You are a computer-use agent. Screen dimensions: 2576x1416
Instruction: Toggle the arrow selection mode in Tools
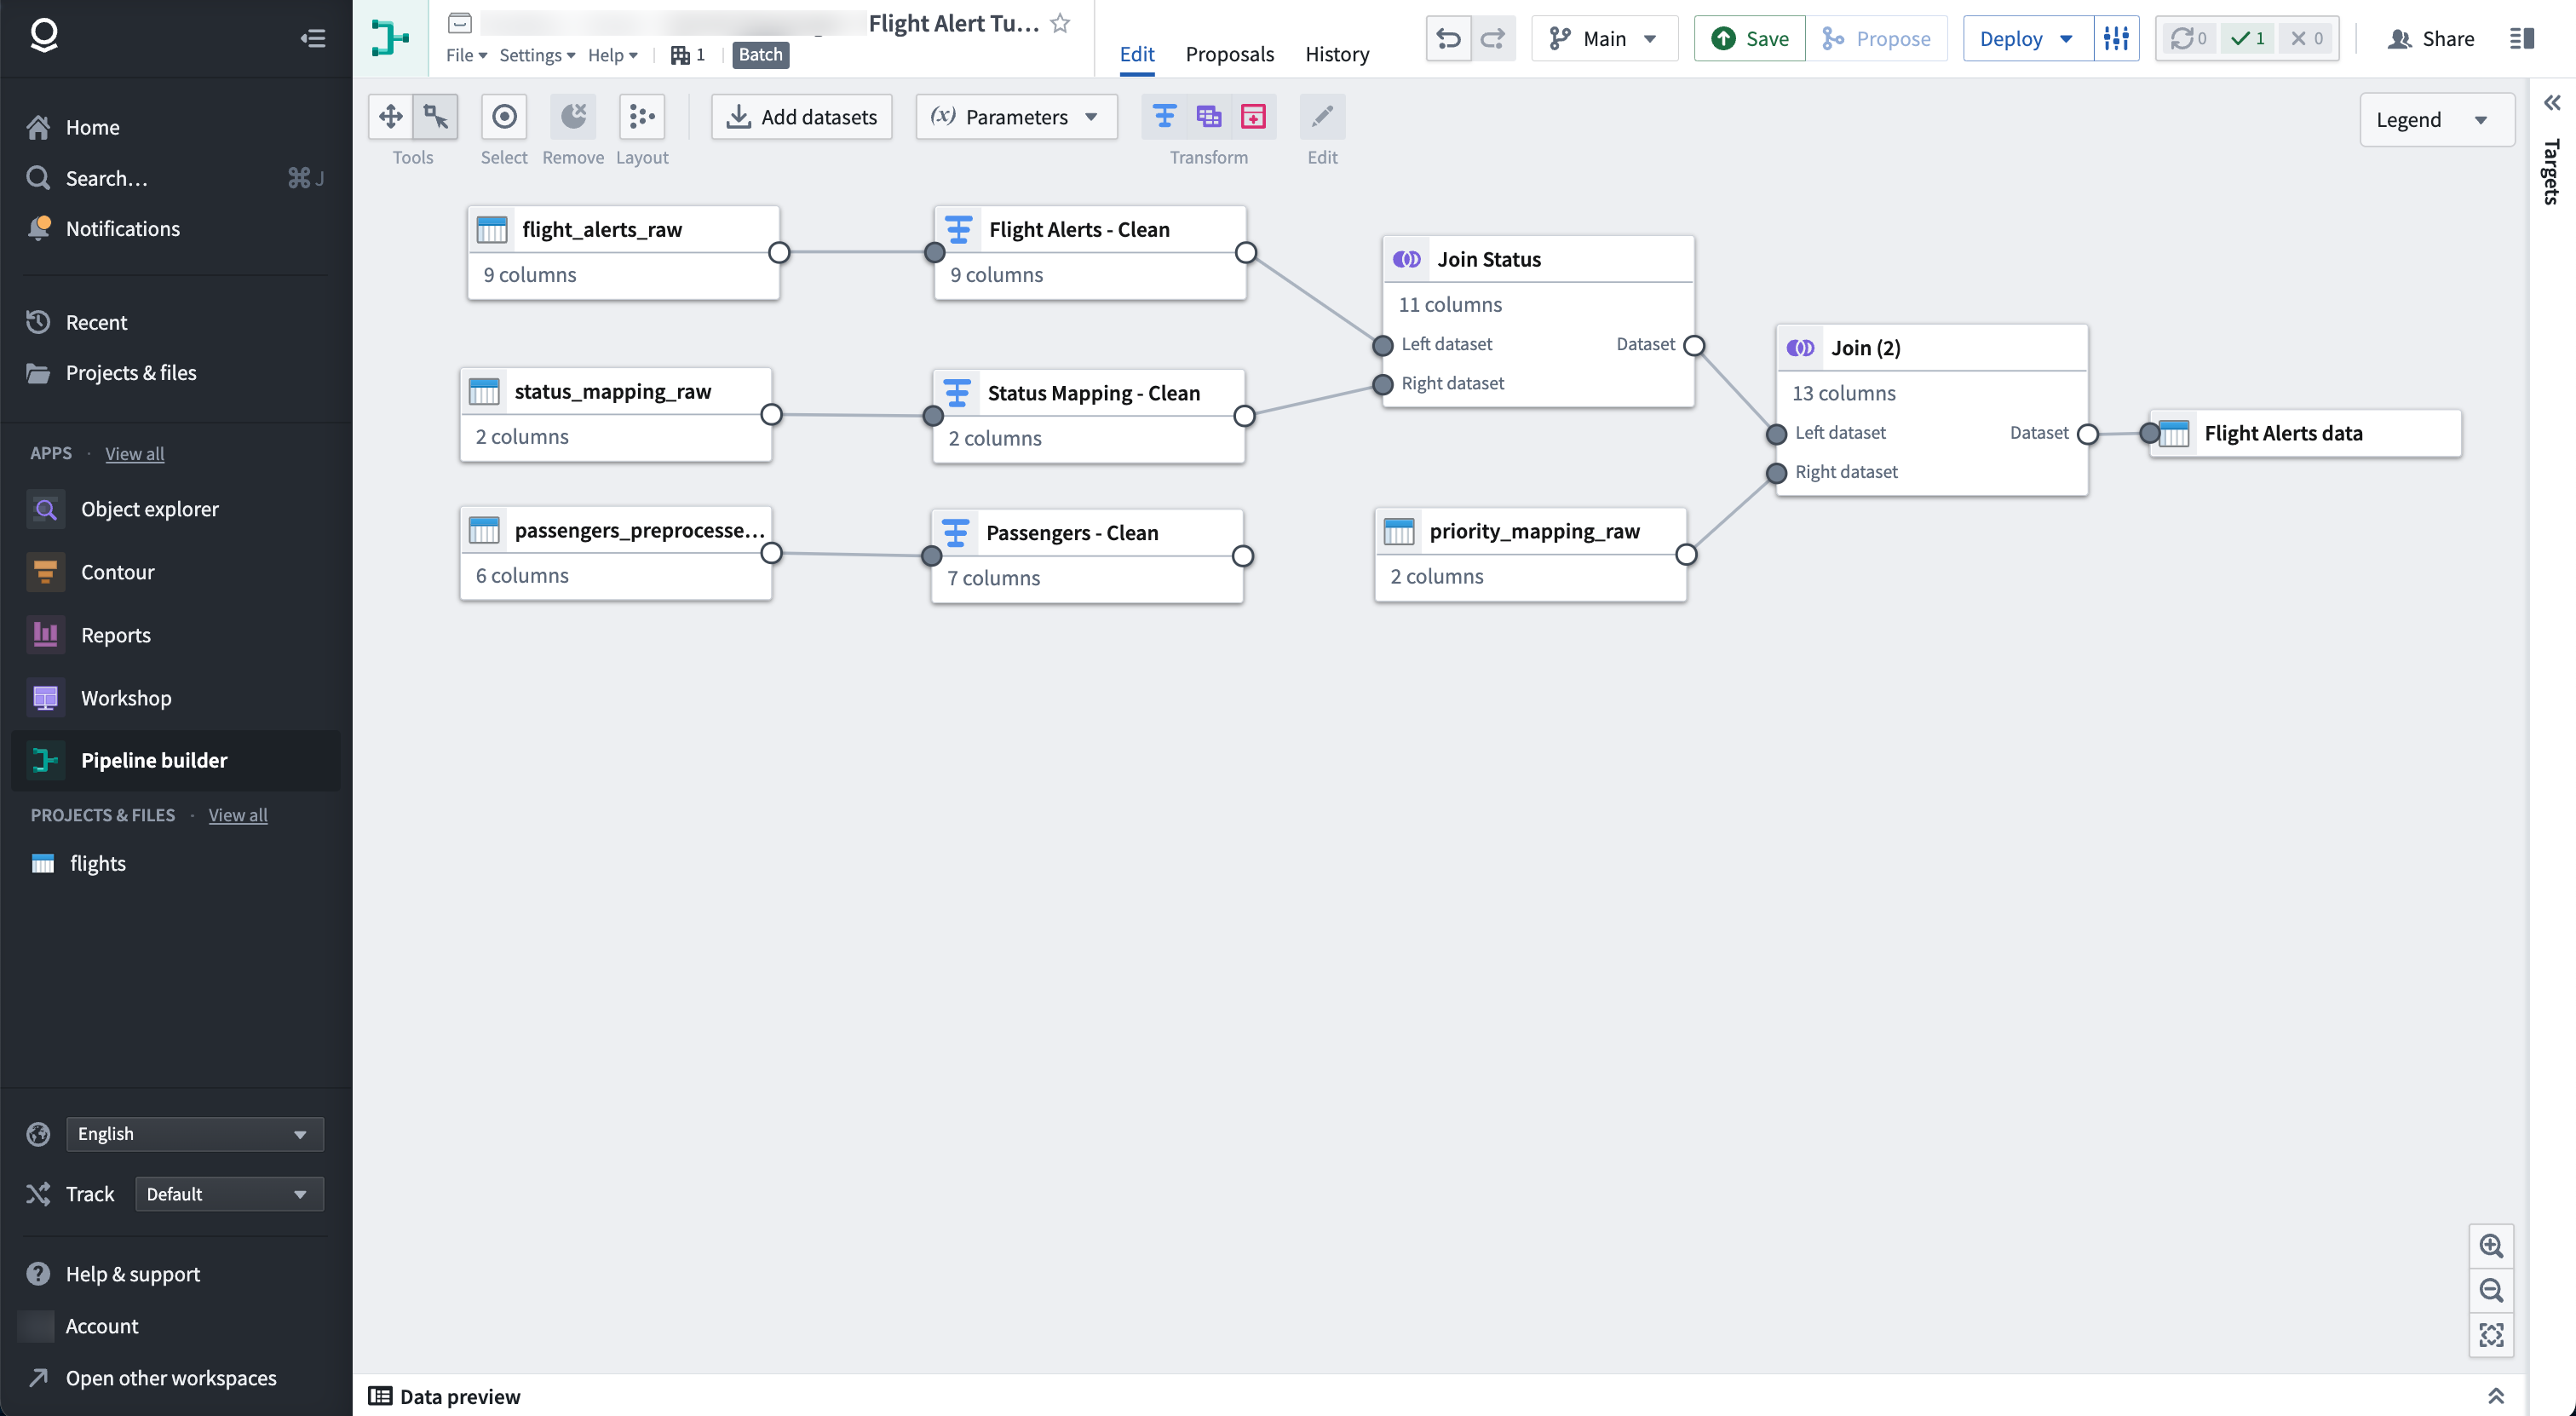pos(436,116)
